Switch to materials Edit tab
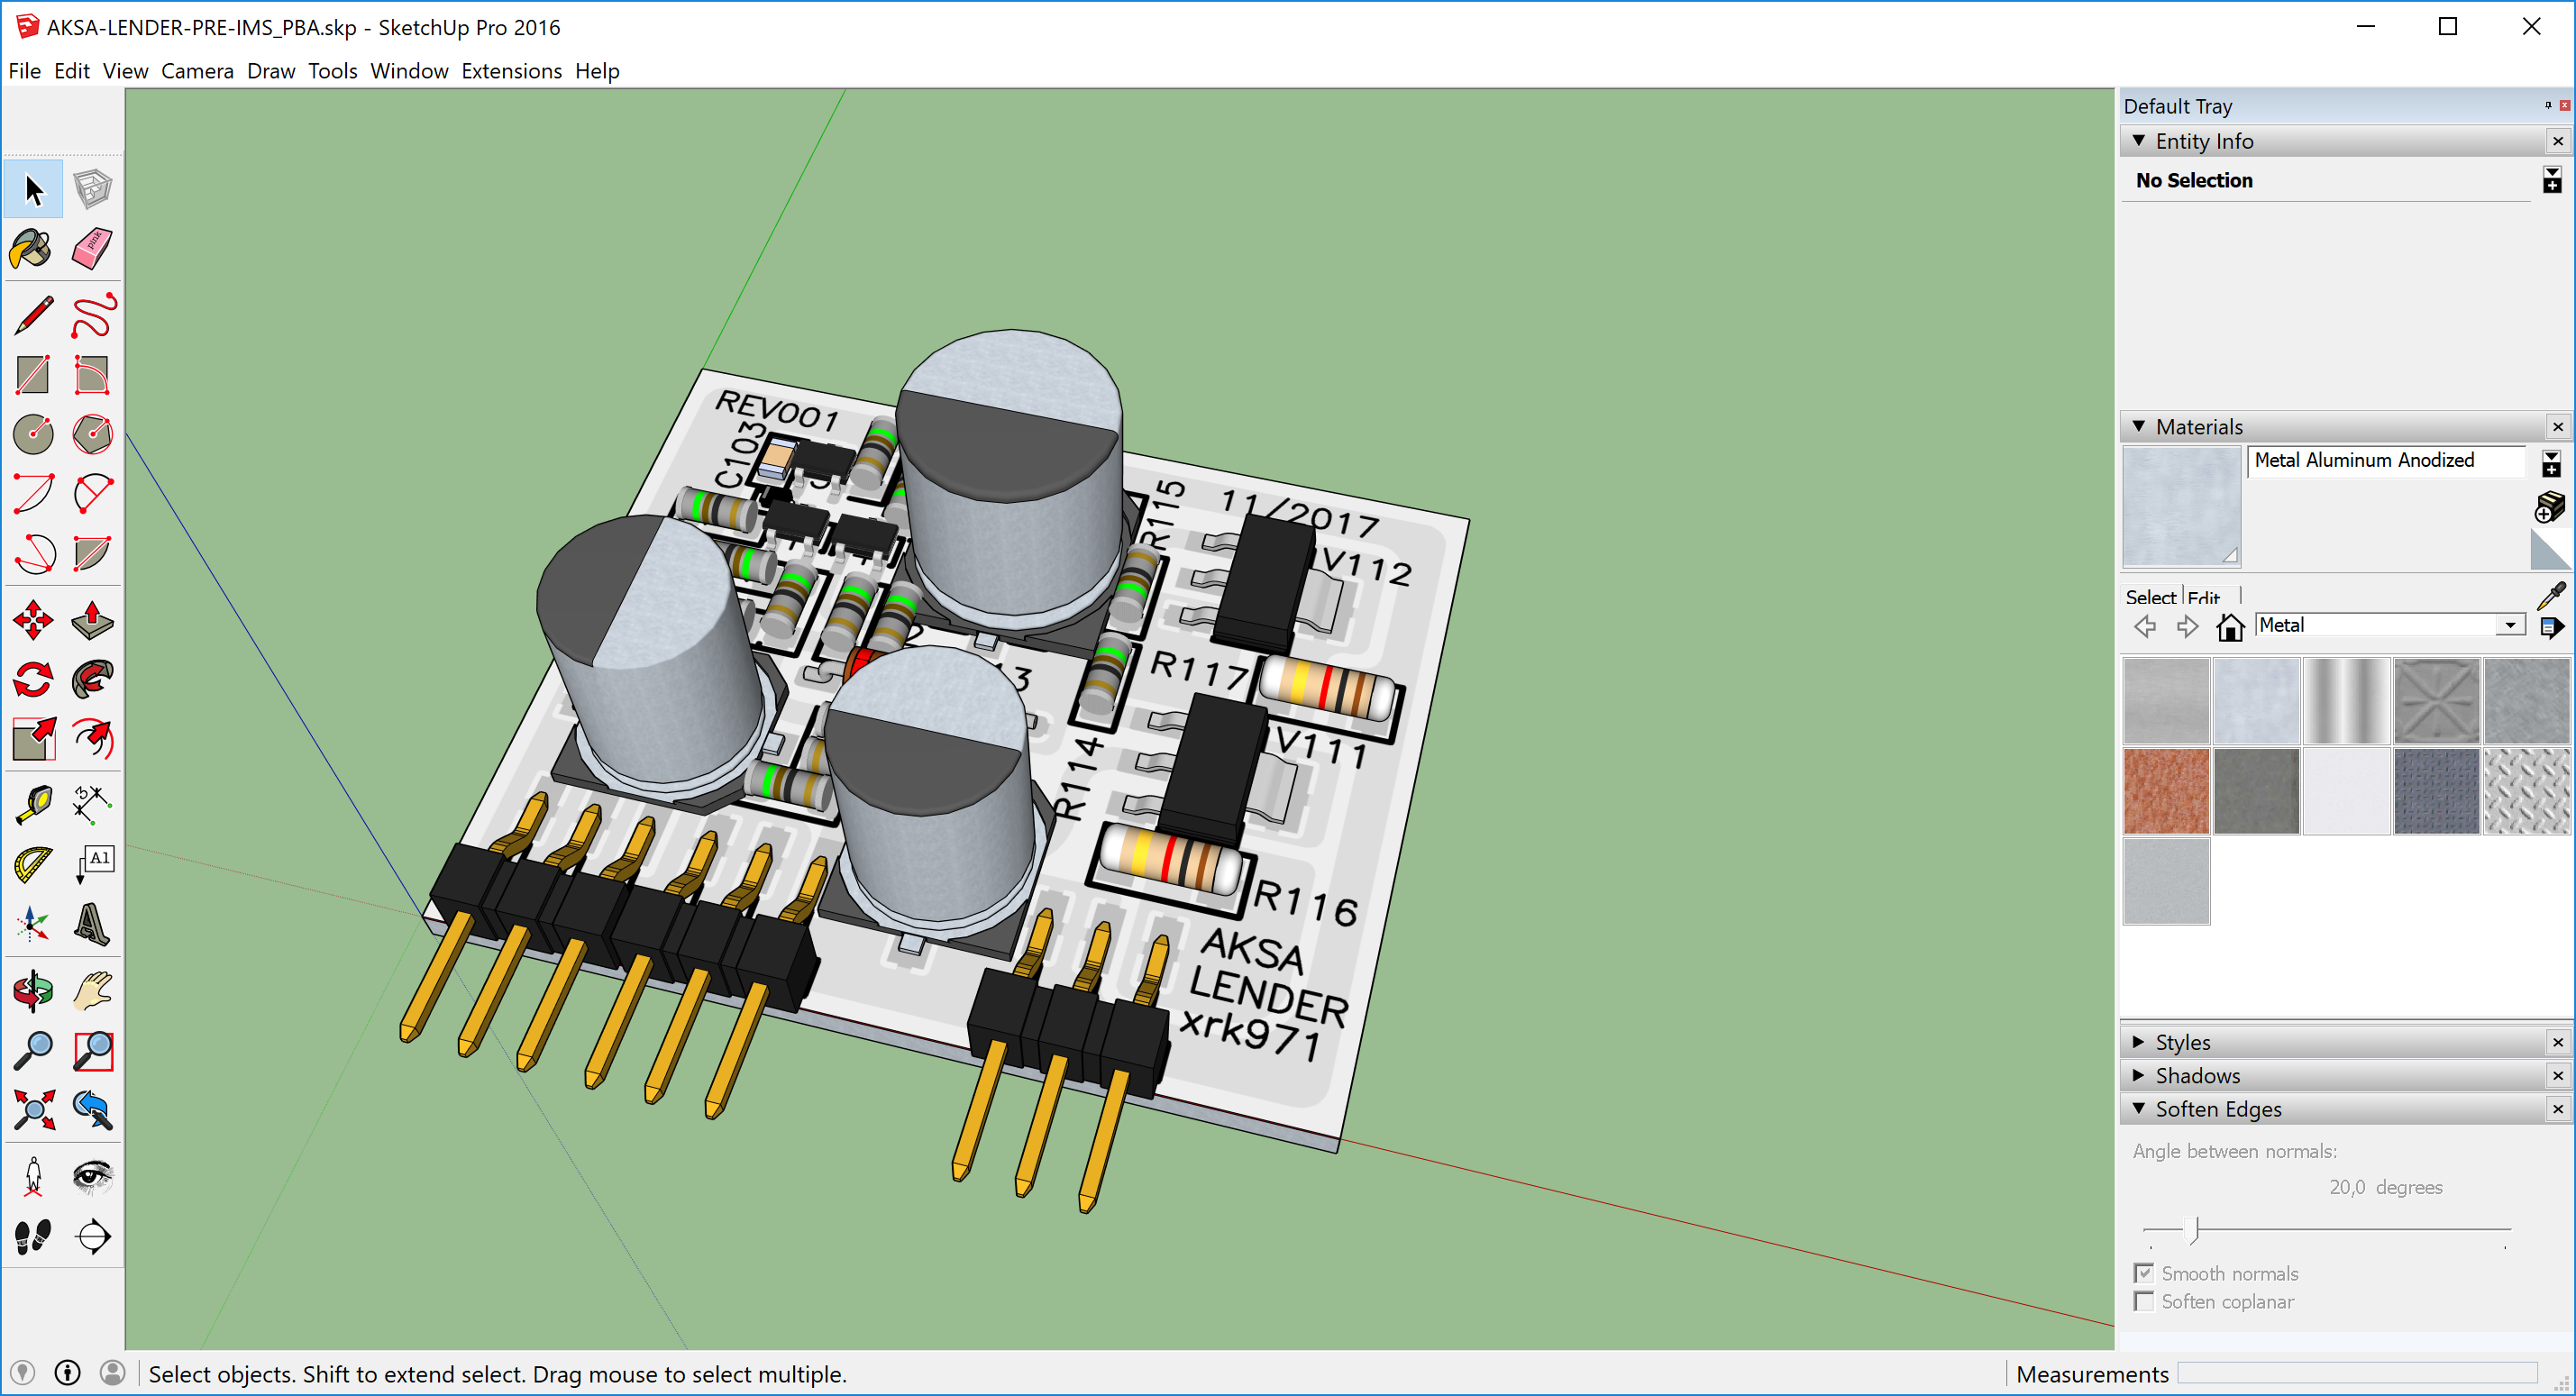 2203,597
